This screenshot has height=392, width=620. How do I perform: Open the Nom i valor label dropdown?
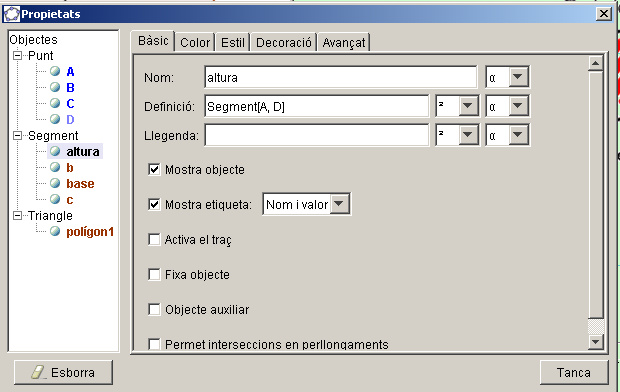pos(339,204)
